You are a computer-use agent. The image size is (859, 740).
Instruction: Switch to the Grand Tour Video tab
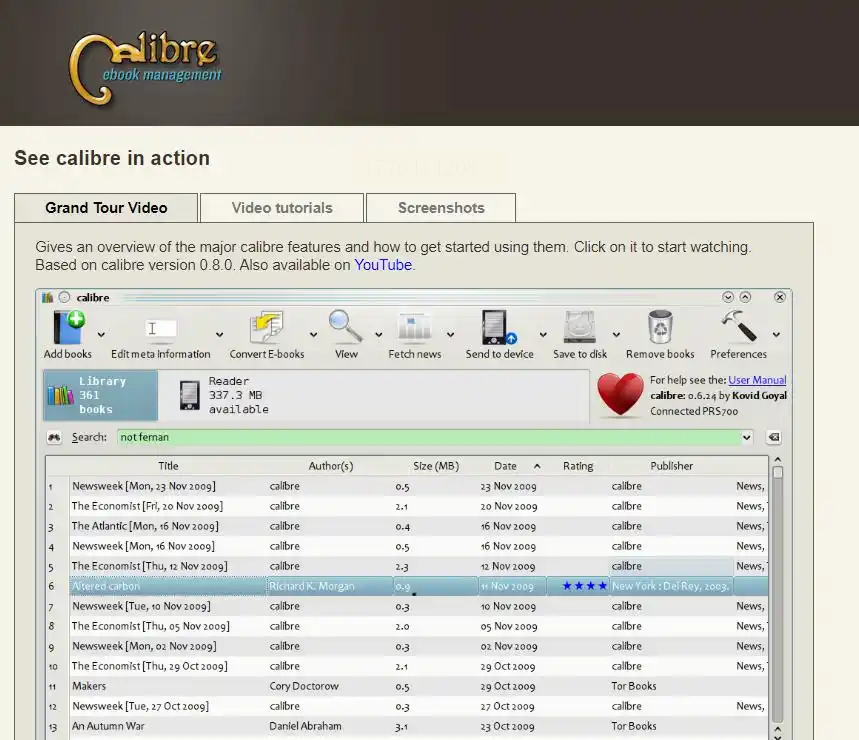coord(106,208)
